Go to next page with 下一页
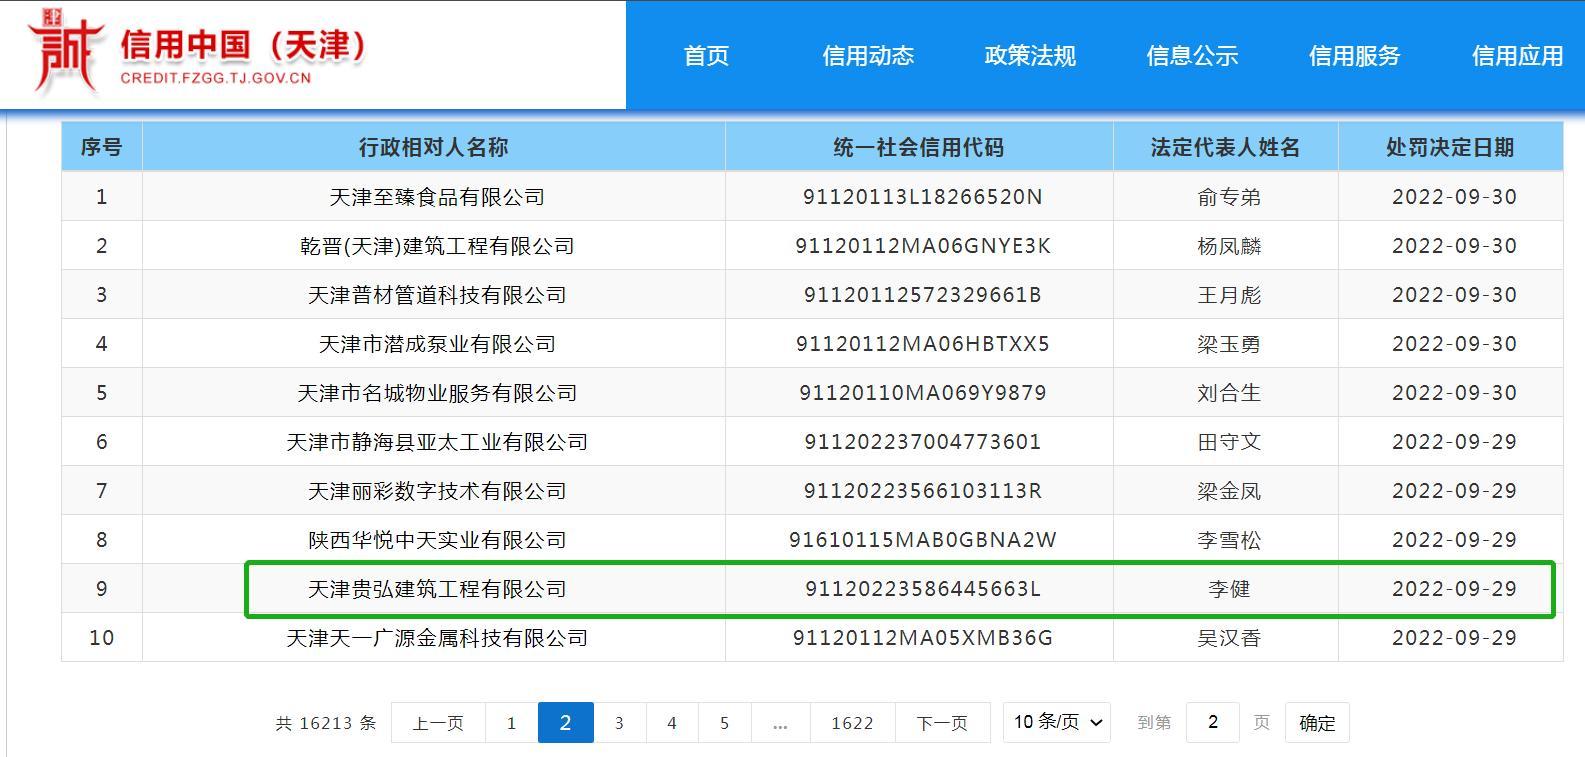 coord(942,723)
